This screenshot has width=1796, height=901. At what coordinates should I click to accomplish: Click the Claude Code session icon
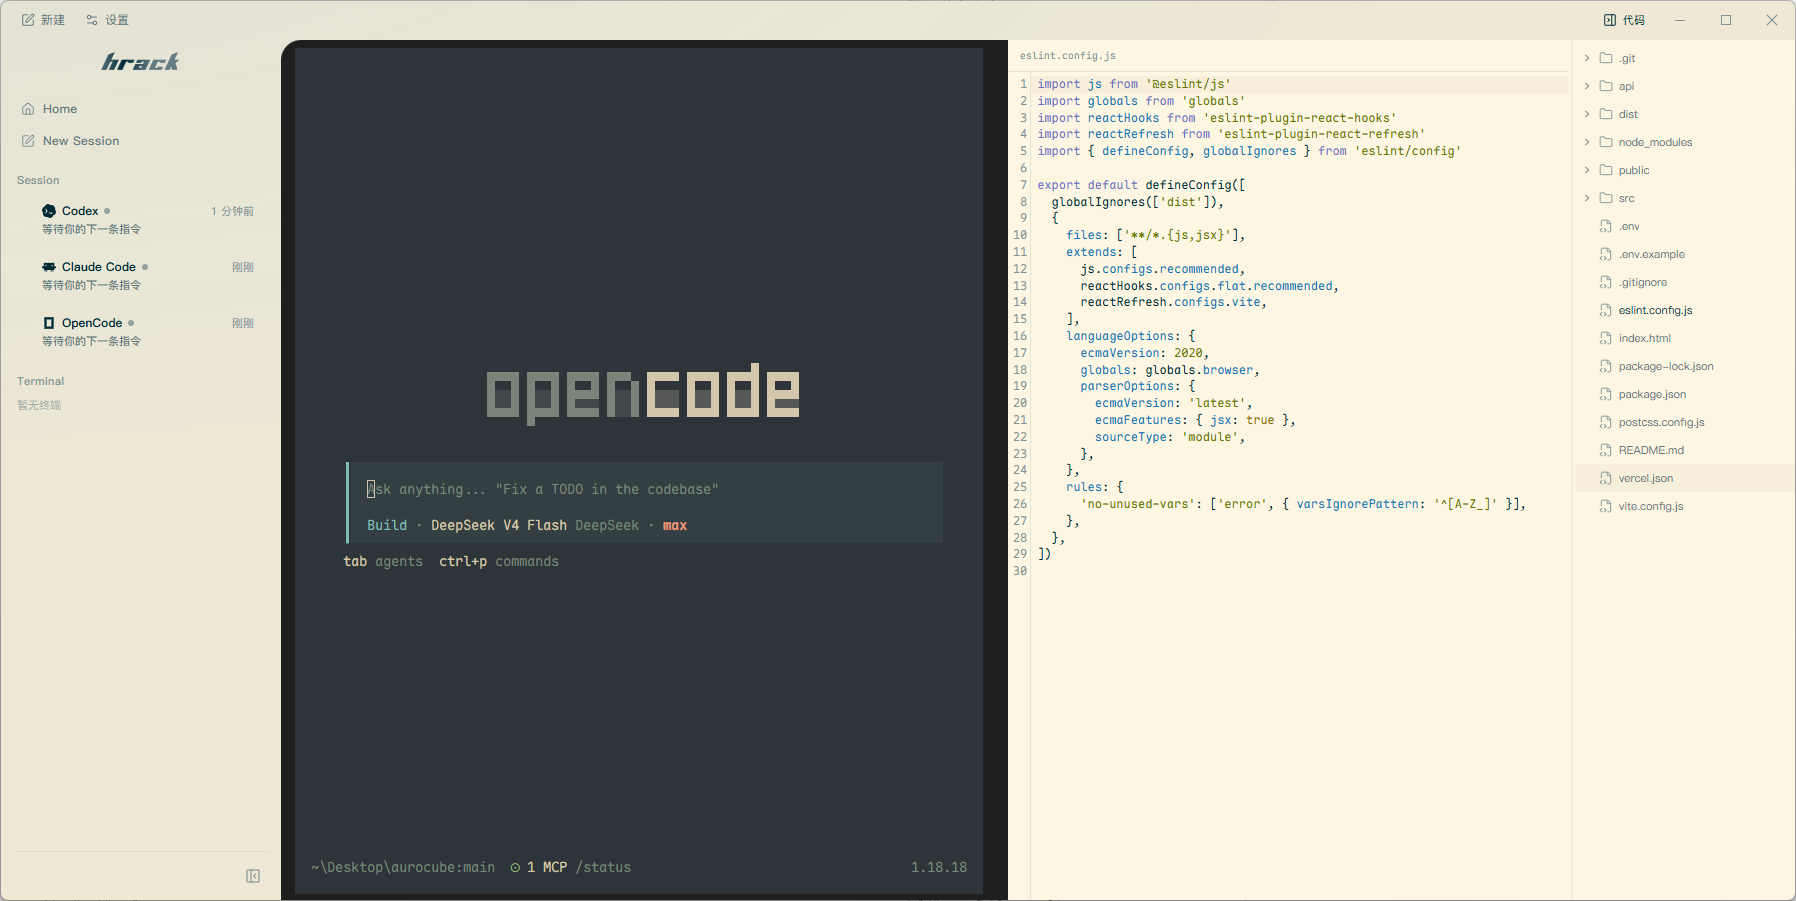coord(49,267)
